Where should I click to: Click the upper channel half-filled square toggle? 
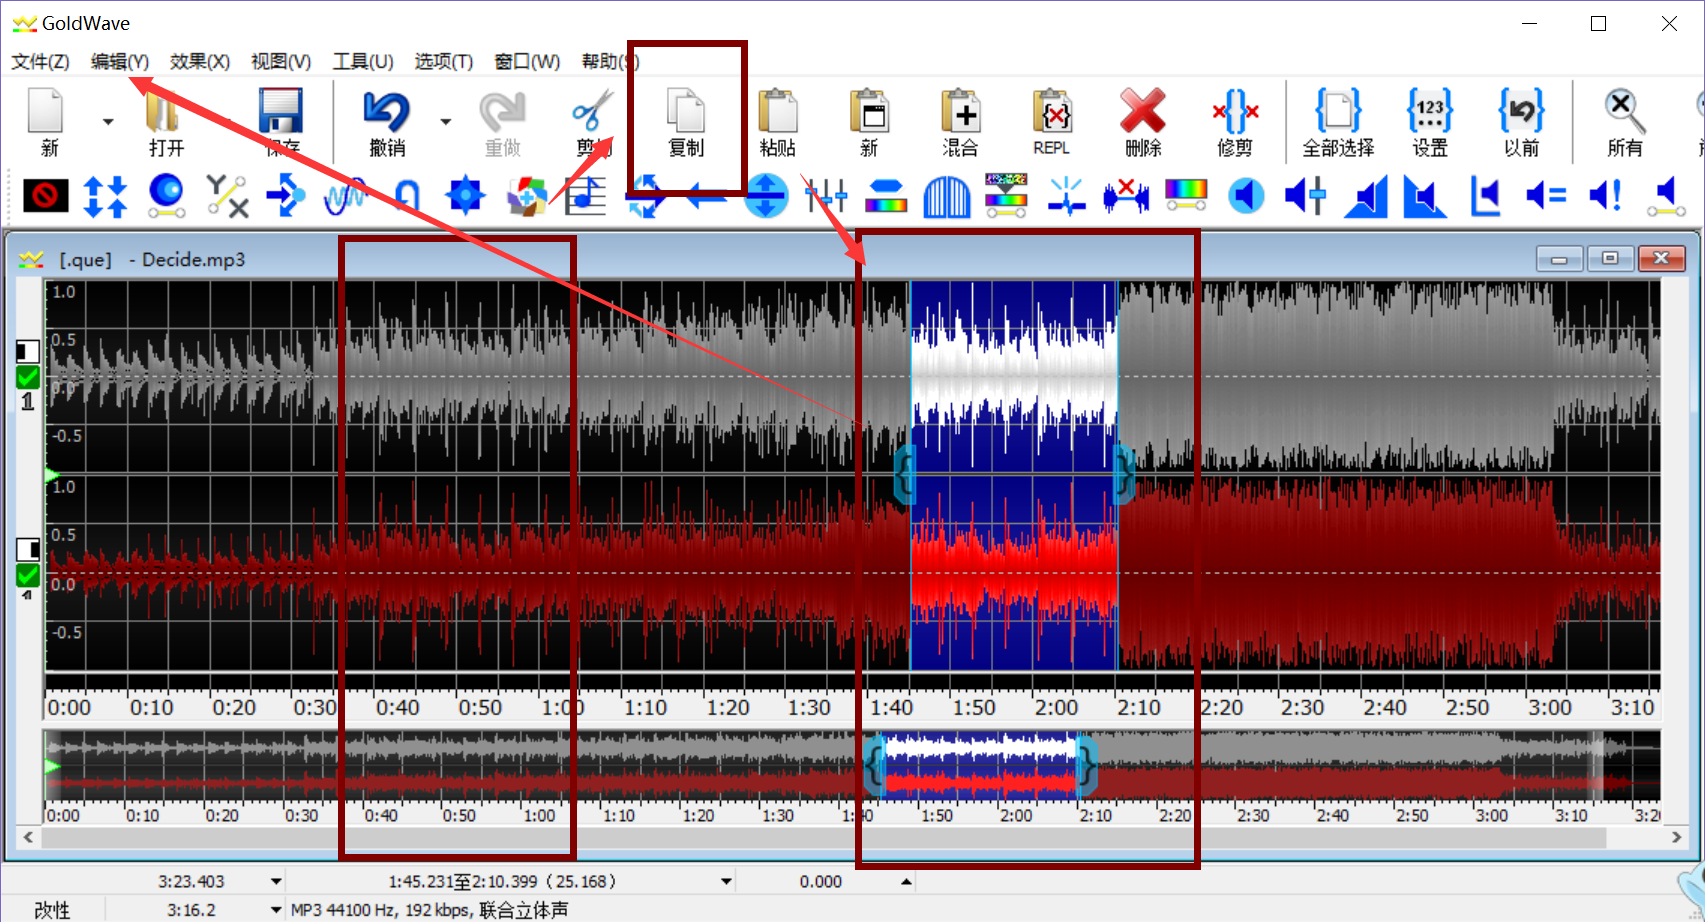click(28, 351)
